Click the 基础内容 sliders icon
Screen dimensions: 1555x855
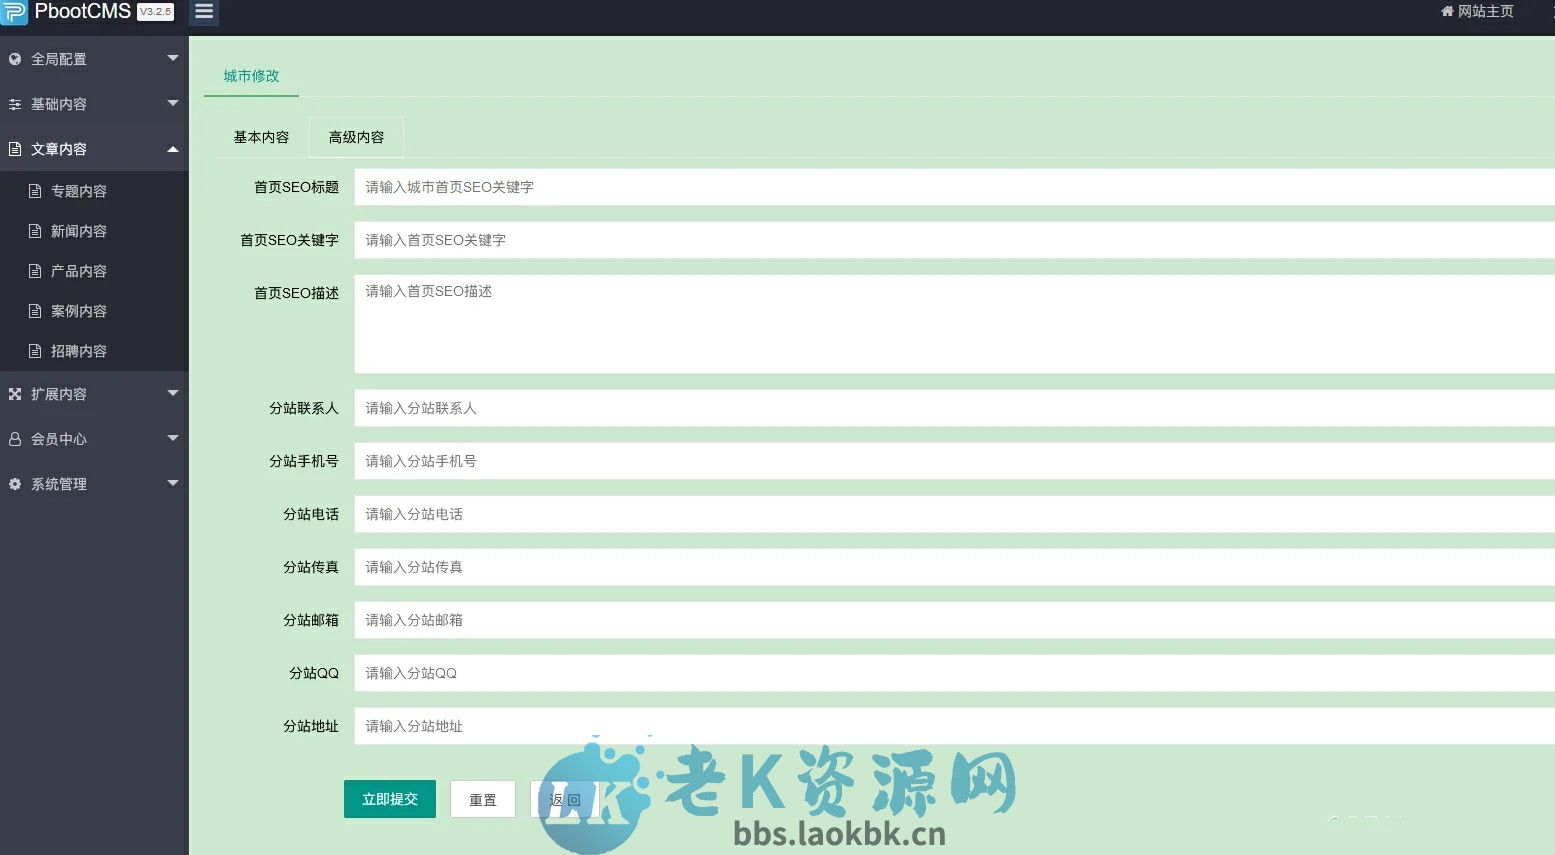[x=14, y=103]
